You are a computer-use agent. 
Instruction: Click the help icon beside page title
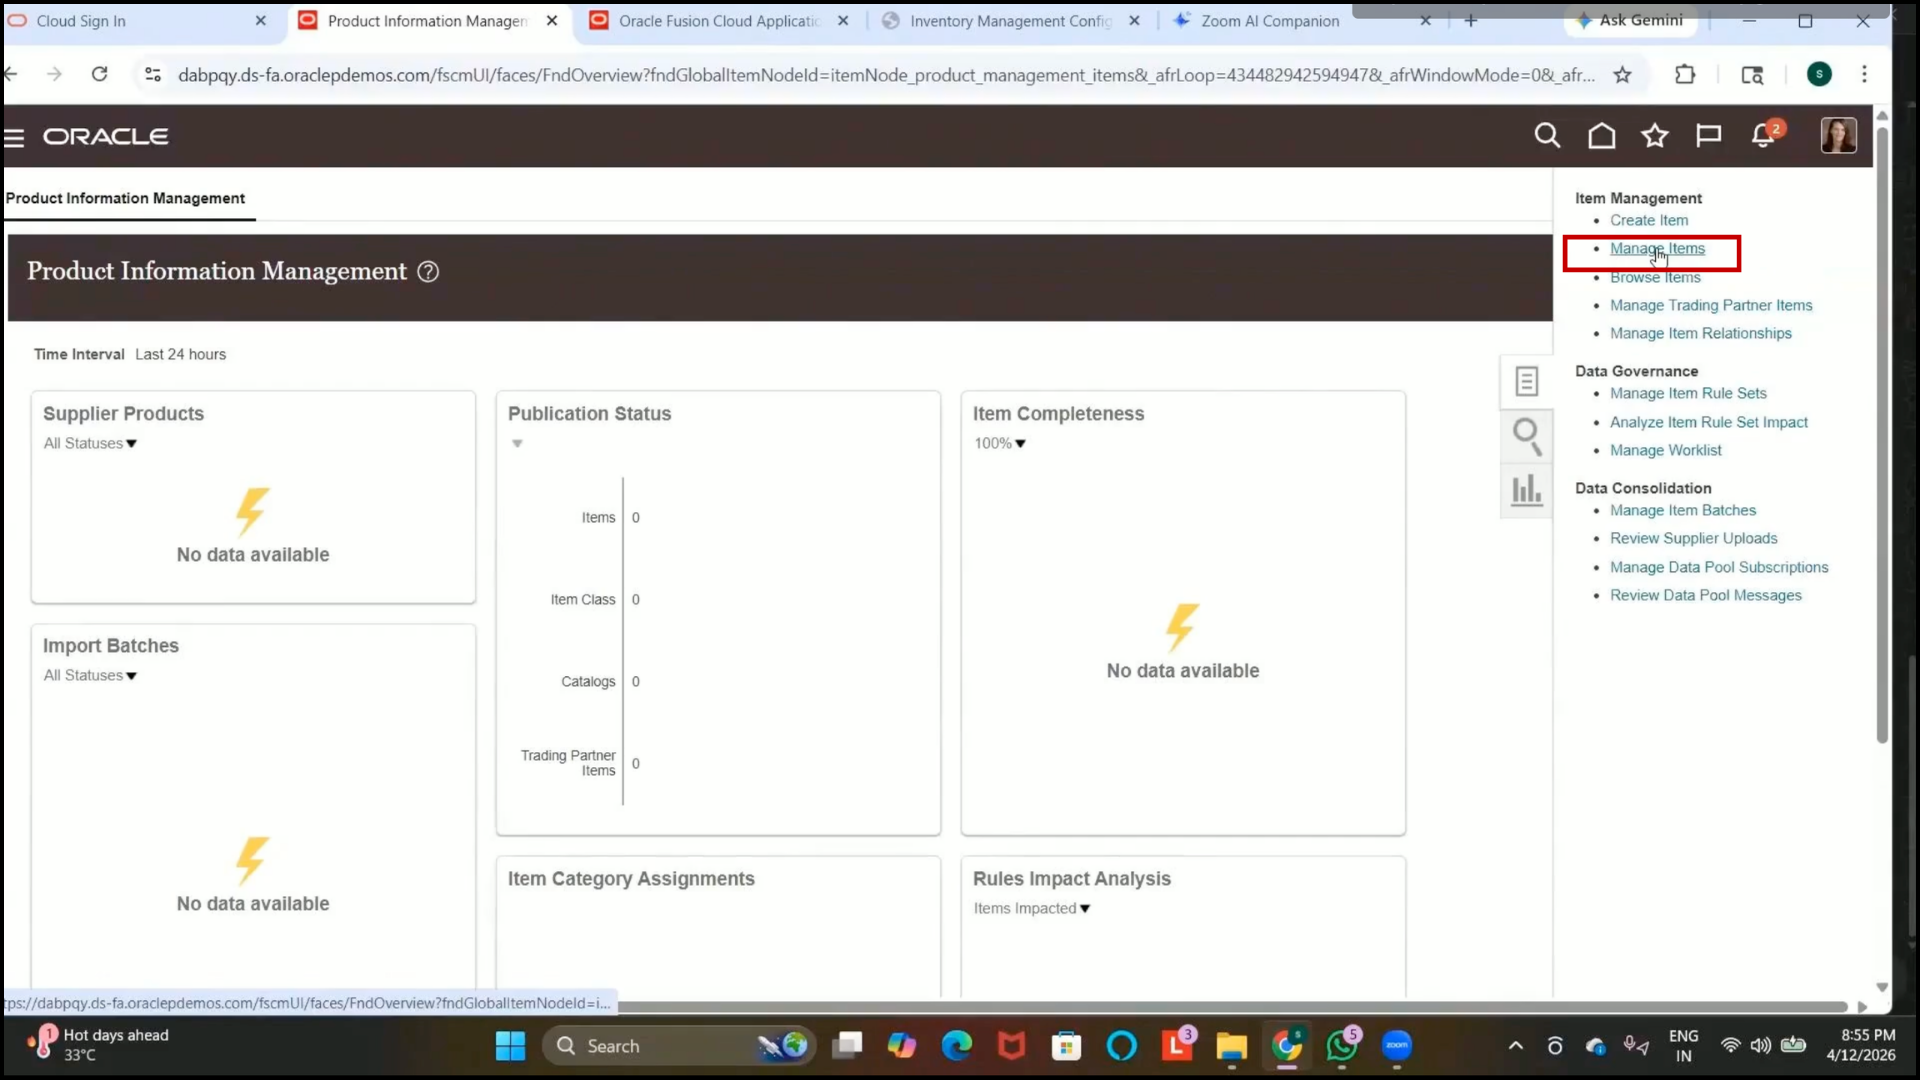click(428, 272)
